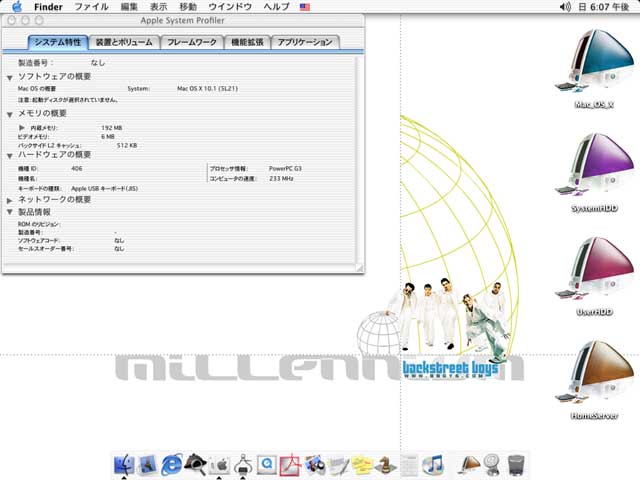The image size is (640, 480).
Task: Collapse the ハードウェアの概要 section
Action: tap(10, 156)
